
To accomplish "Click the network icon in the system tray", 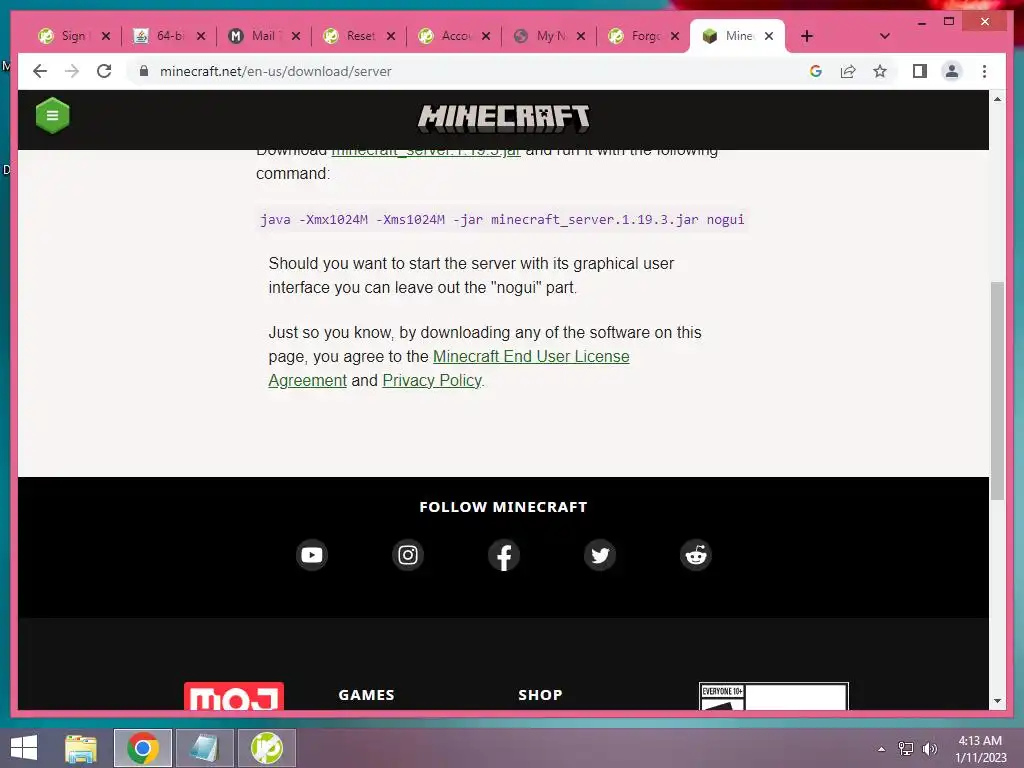I will 905,748.
